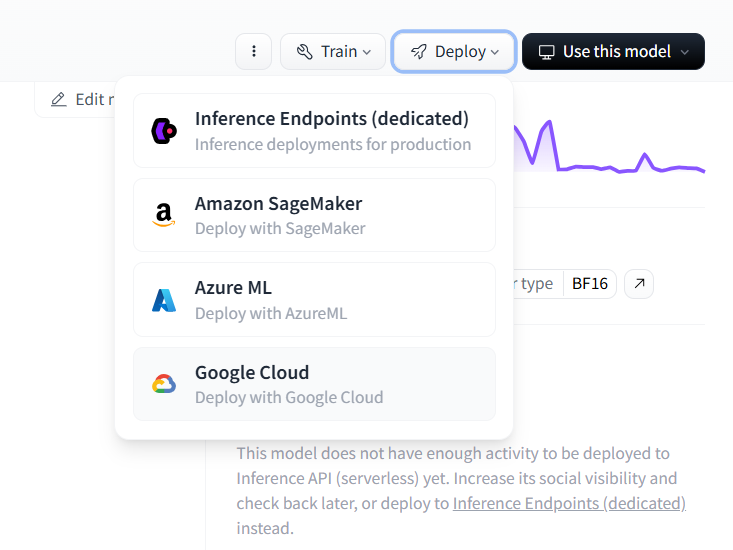Click the Amazon logo icon
Image resolution: width=733 pixels, height=550 pixels.
pos(164,215)
